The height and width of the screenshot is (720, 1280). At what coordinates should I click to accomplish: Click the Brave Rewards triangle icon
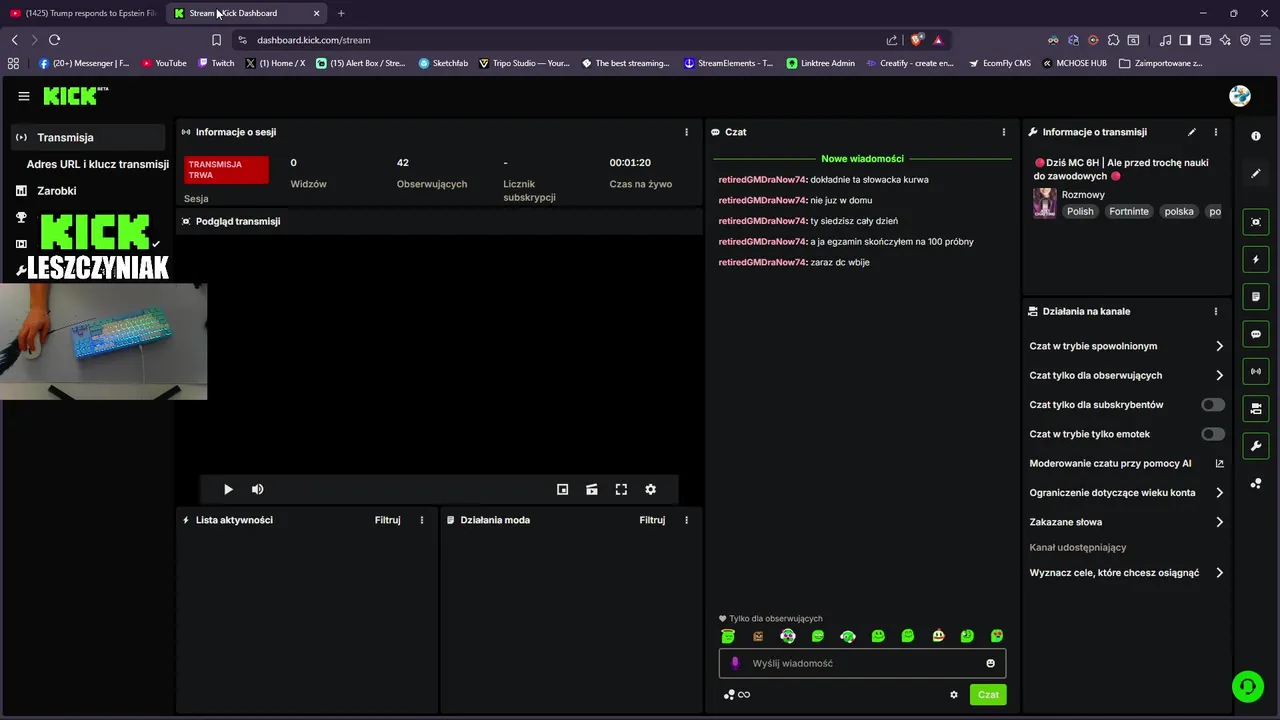pyautogui.click(x=938, y=40)
